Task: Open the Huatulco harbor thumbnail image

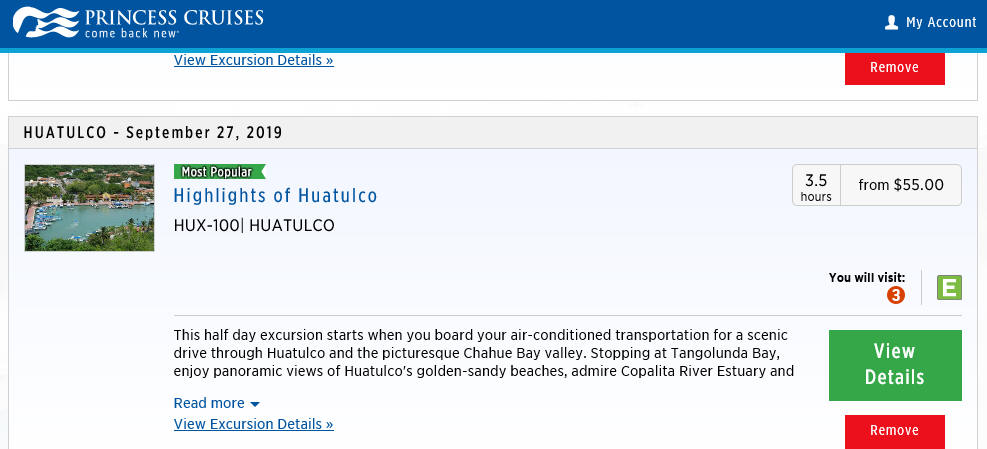Action: point(89,208)
